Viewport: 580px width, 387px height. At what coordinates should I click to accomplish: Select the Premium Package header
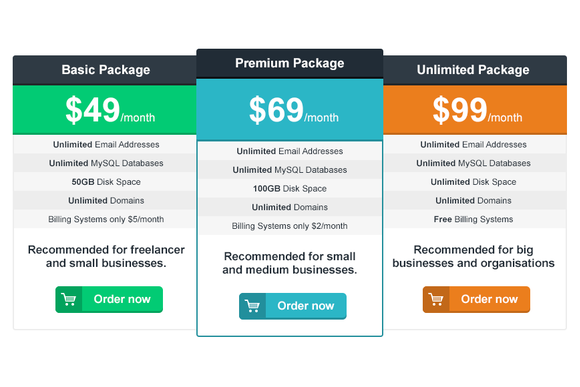[290, 63]
